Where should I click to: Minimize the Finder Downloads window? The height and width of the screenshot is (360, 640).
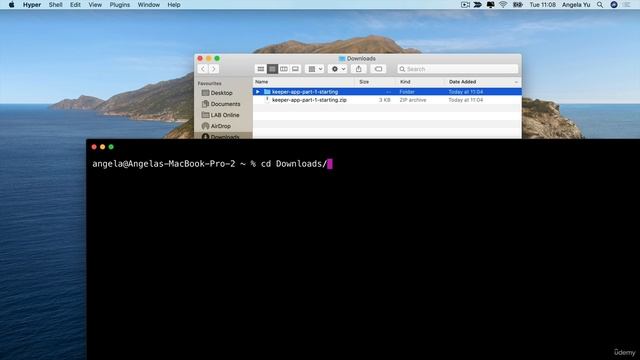209,58
